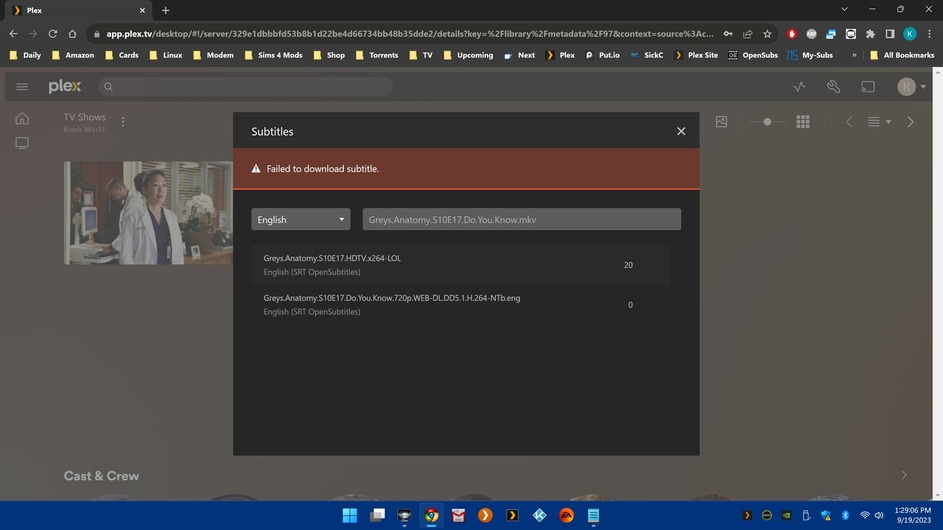Go to Plex home sidebar icon
Viewport: 943px width, 530px height.
point(22,119)
